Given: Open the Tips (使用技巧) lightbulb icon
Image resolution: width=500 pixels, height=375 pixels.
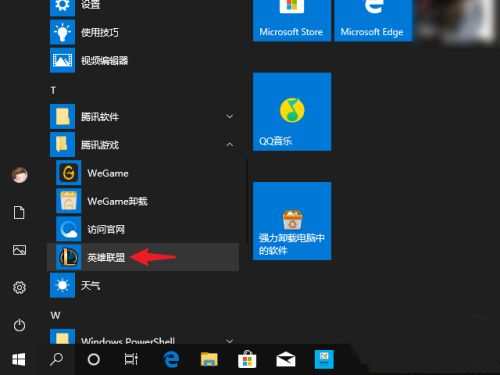Looking at the screenshot, I should tap(62, 32).
